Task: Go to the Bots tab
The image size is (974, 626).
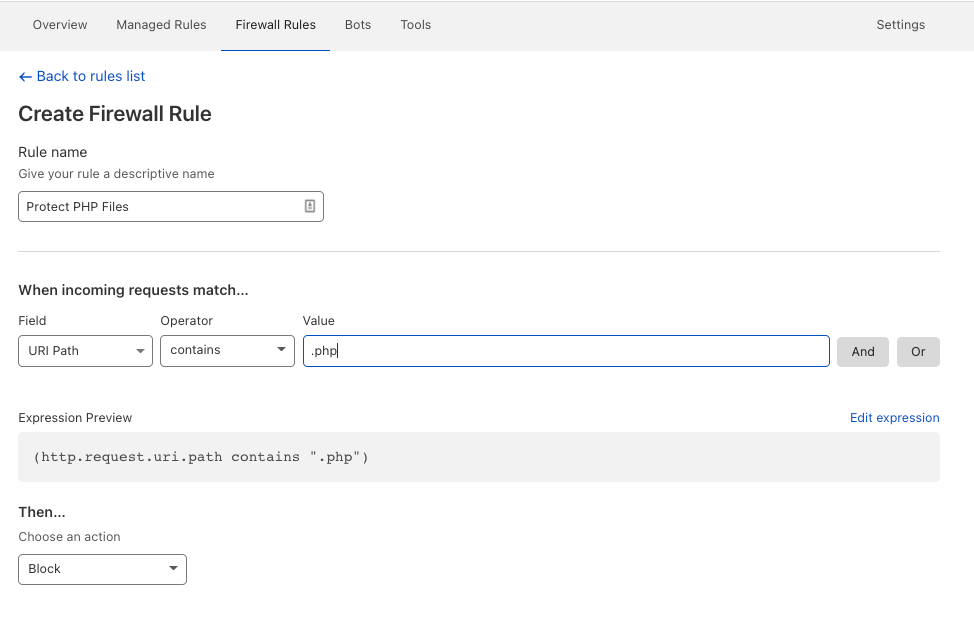Action: click(358, 25)
